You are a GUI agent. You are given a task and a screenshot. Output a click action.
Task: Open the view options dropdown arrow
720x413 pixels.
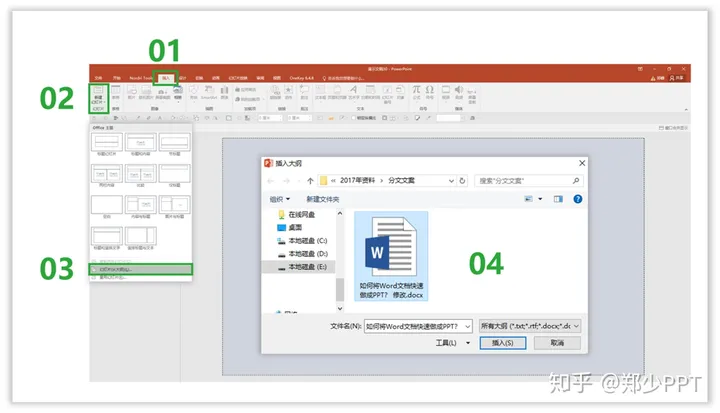tap(540, 199)
